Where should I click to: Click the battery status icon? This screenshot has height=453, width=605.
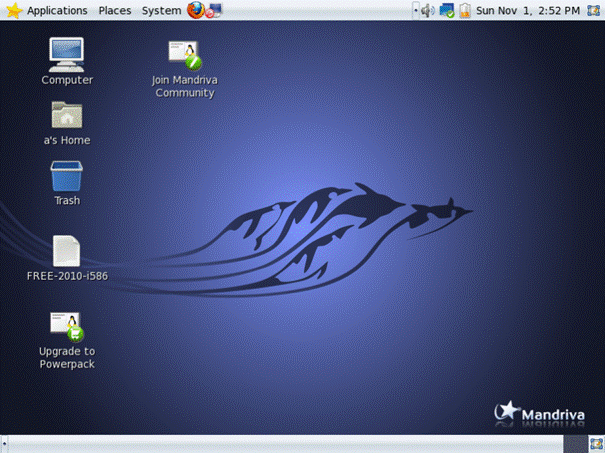[x=465, y=10]
